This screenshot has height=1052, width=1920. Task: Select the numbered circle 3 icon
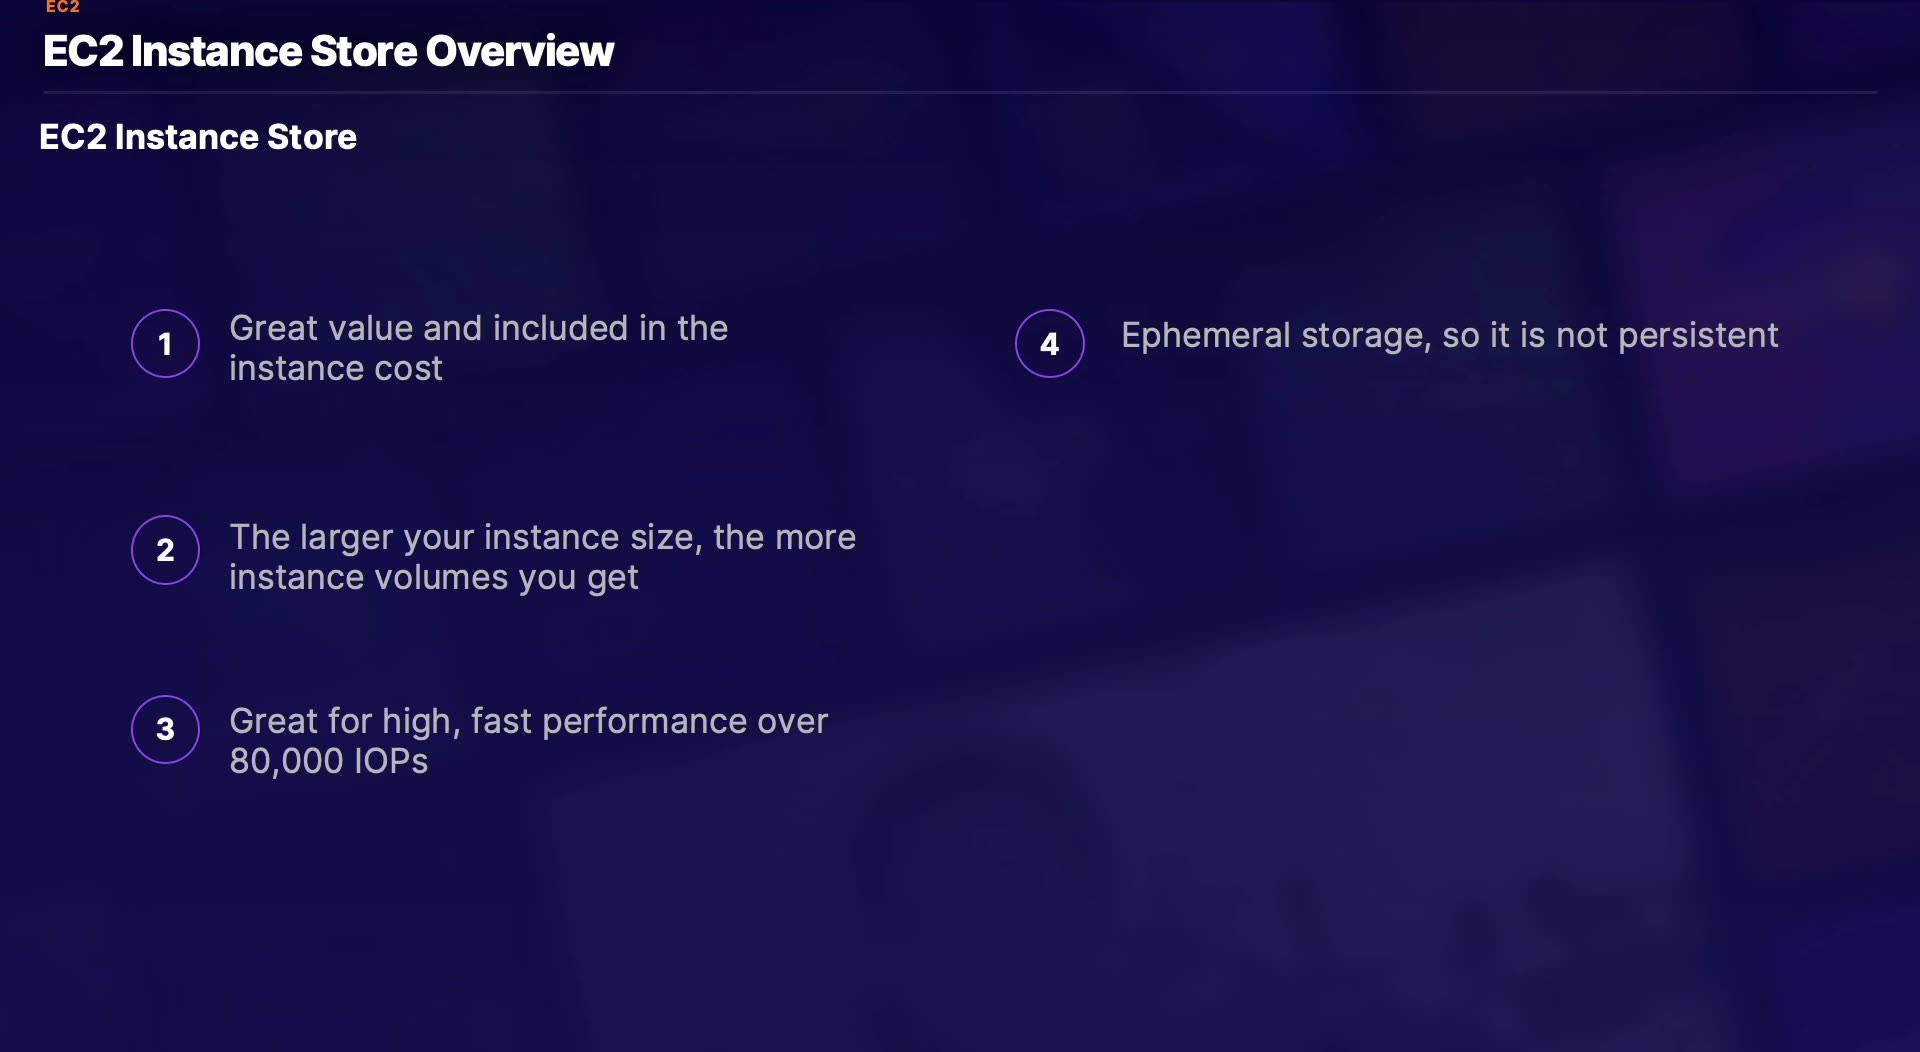click(x=165, y=729)
